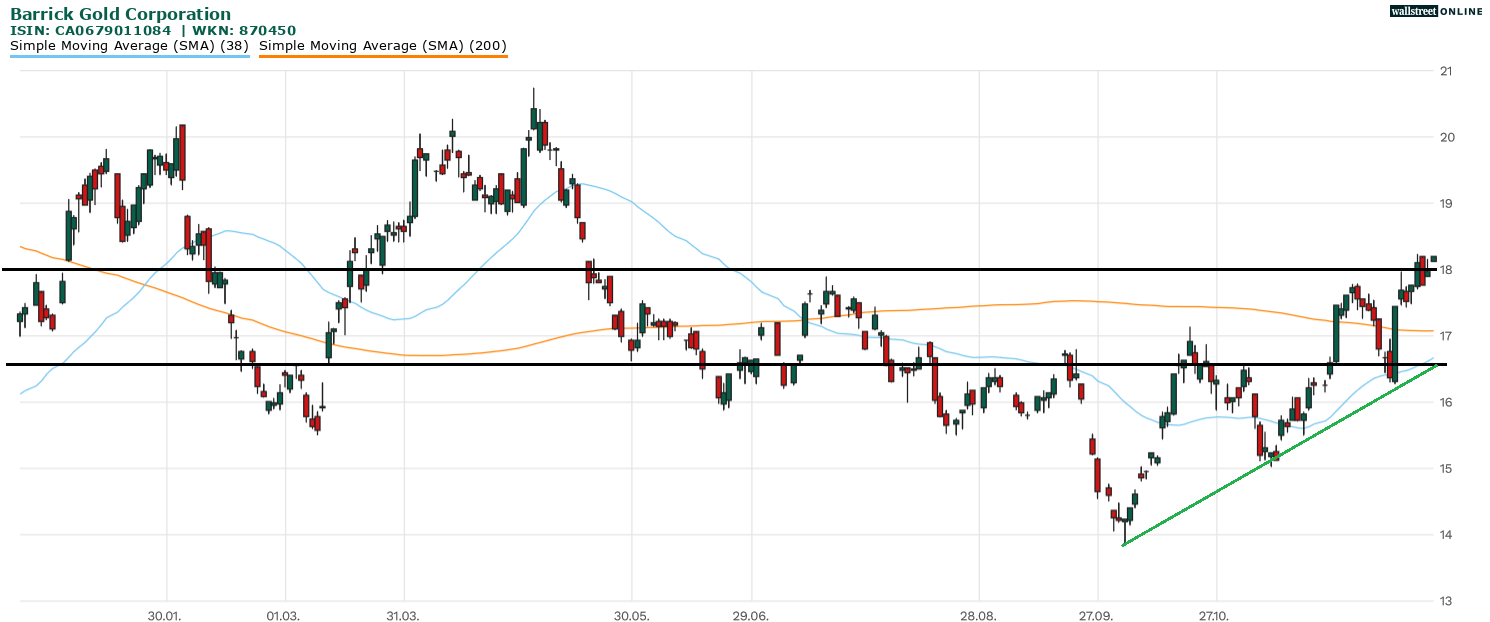Click the 21 price axis label
The width and height of the screenshot is (1490, 622).
pyautogui.click(x=1446, y=71)
